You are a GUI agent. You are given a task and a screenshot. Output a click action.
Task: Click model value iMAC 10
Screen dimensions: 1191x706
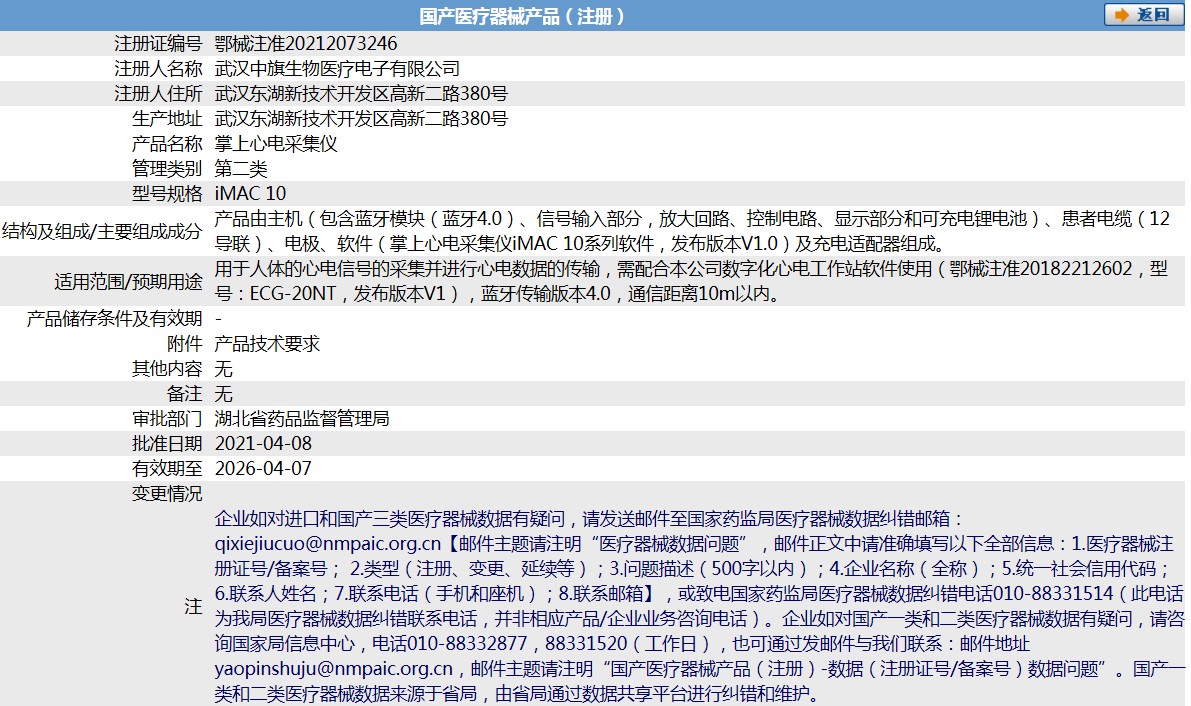251,194
